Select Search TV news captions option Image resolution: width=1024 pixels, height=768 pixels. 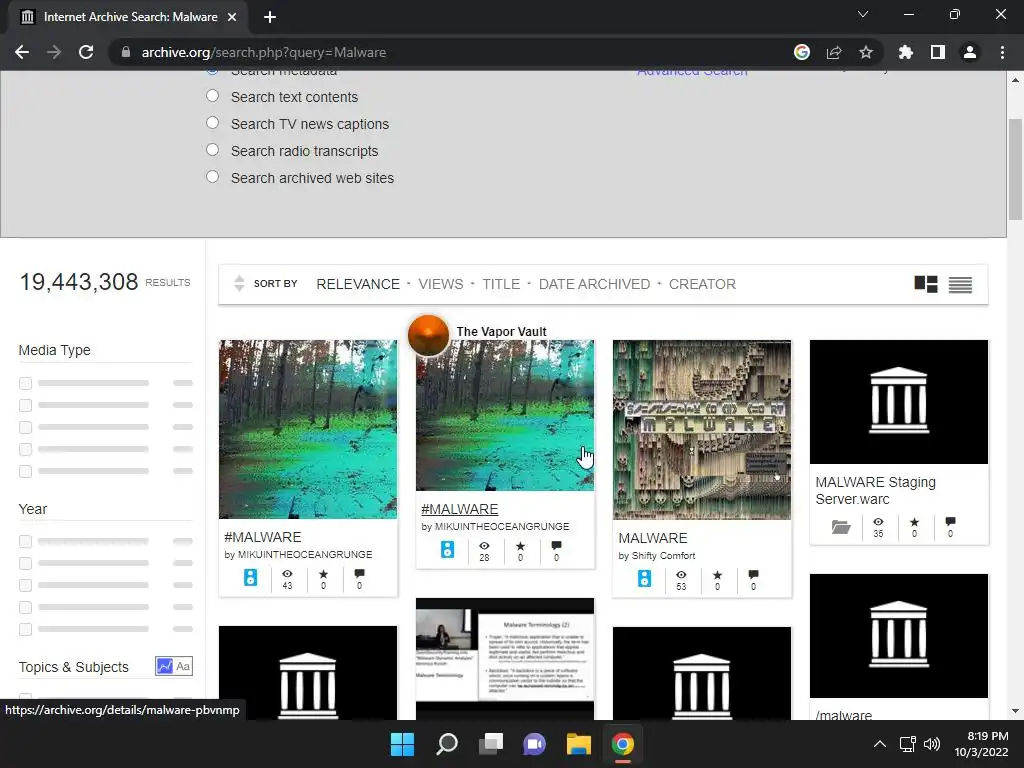pyautogui.click(x=212, y=123)
